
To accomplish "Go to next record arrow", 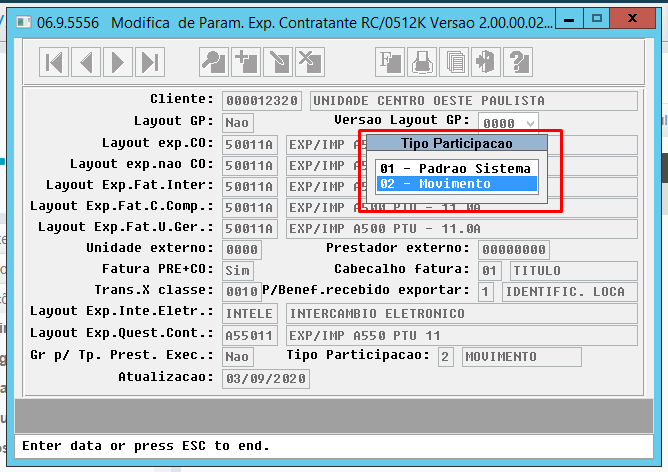I will pyautogui.click(x=118, y=62).
